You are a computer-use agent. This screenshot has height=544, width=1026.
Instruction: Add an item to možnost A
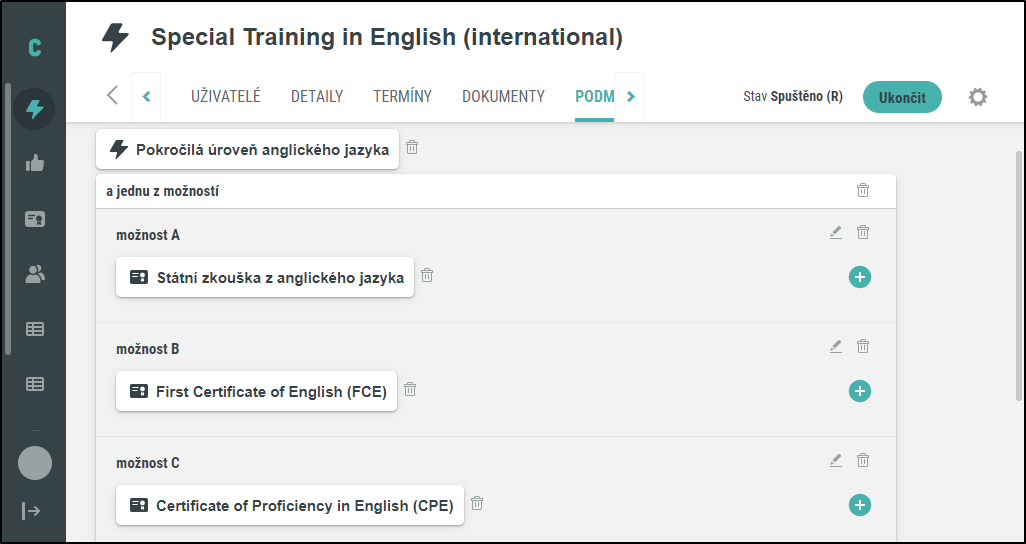point(860,277)
